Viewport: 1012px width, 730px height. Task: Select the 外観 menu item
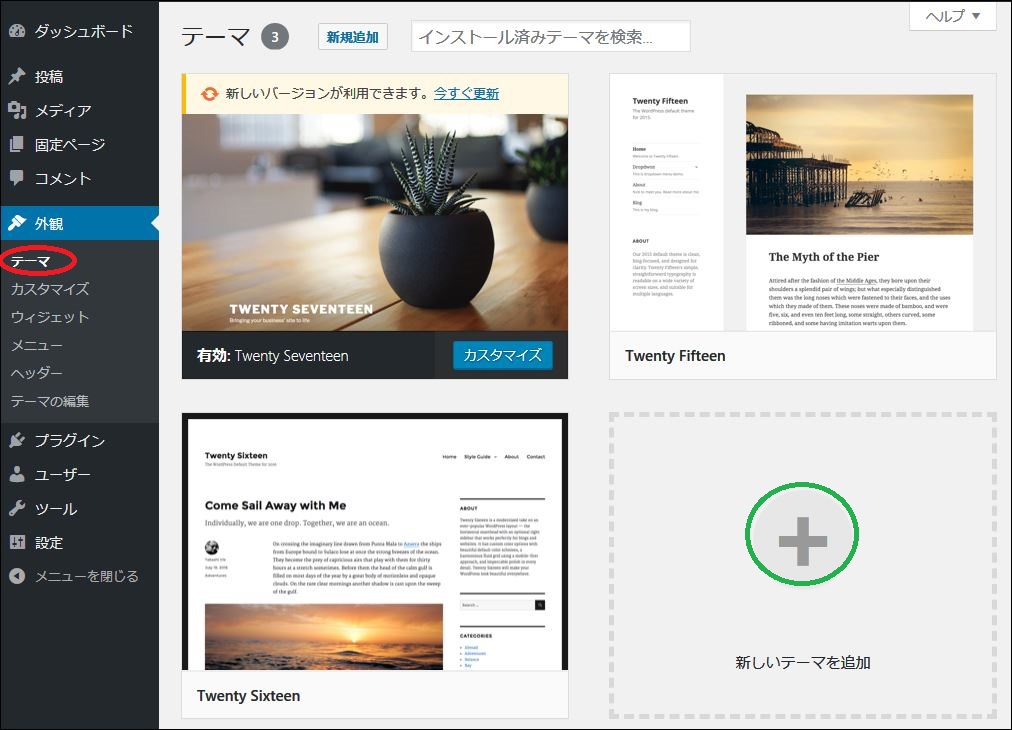[x=79, y=223]
